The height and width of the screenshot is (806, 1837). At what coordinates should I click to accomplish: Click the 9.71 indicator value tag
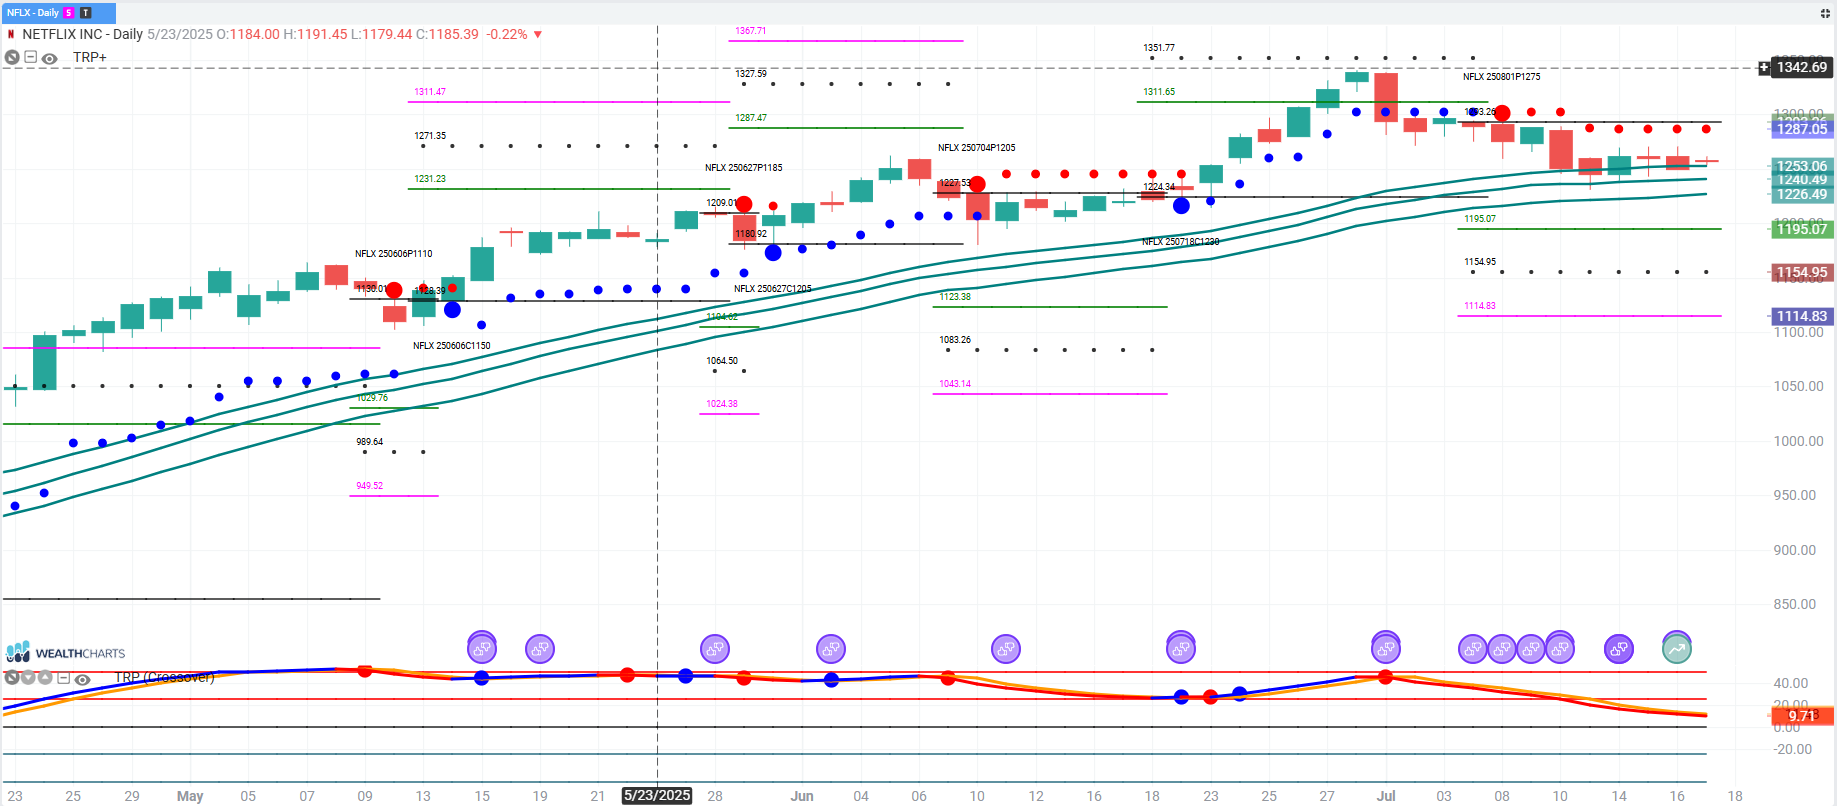[x=1802, y=716]
